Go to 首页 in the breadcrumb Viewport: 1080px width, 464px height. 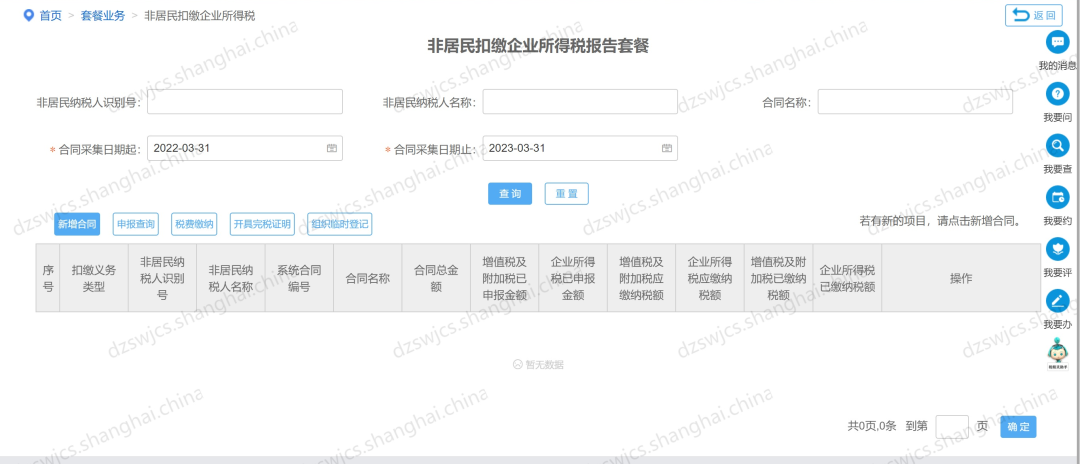pyautogui.click(x=50, y=15)
